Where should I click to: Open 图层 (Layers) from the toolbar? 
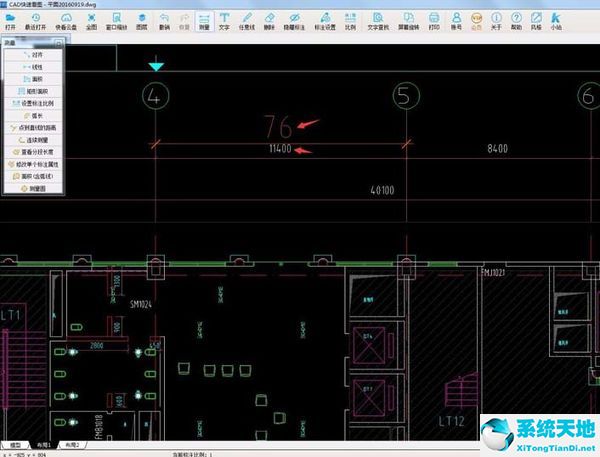click(x=141, y=22)
